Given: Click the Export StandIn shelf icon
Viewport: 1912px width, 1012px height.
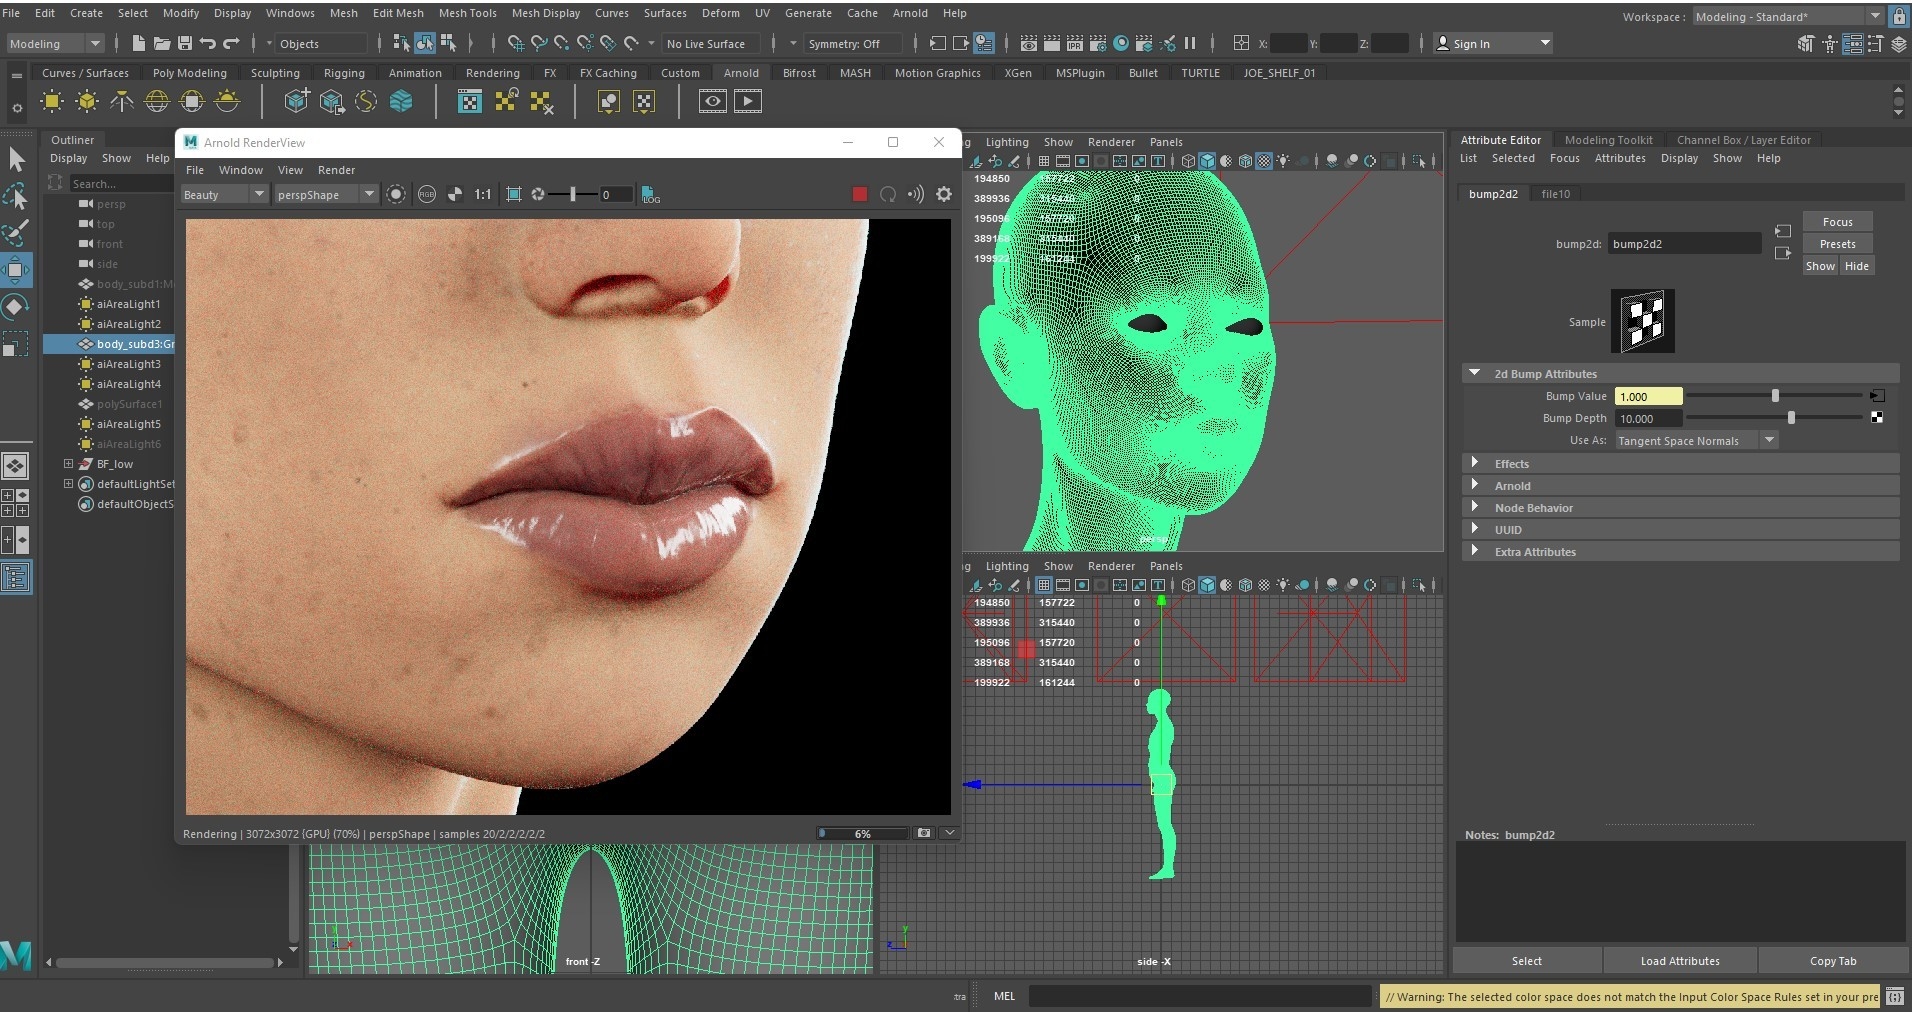Looking at the screenshot, I should [332, 101].
